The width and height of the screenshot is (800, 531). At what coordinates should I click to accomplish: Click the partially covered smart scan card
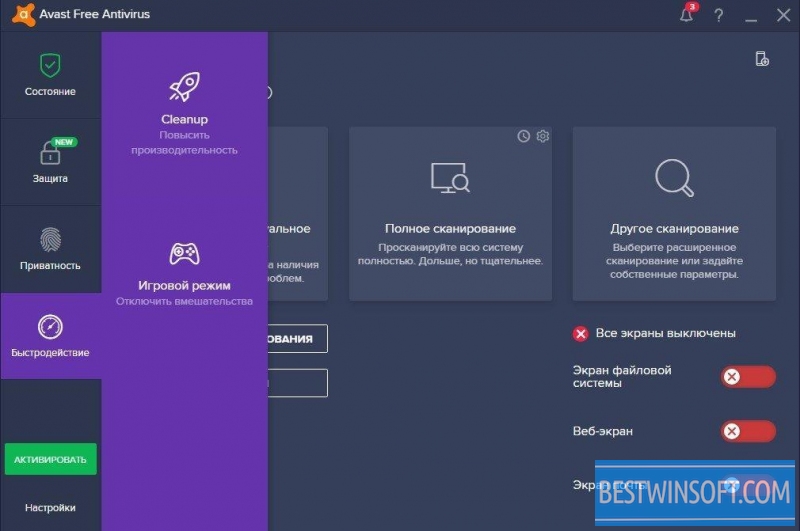click(298, 214)
